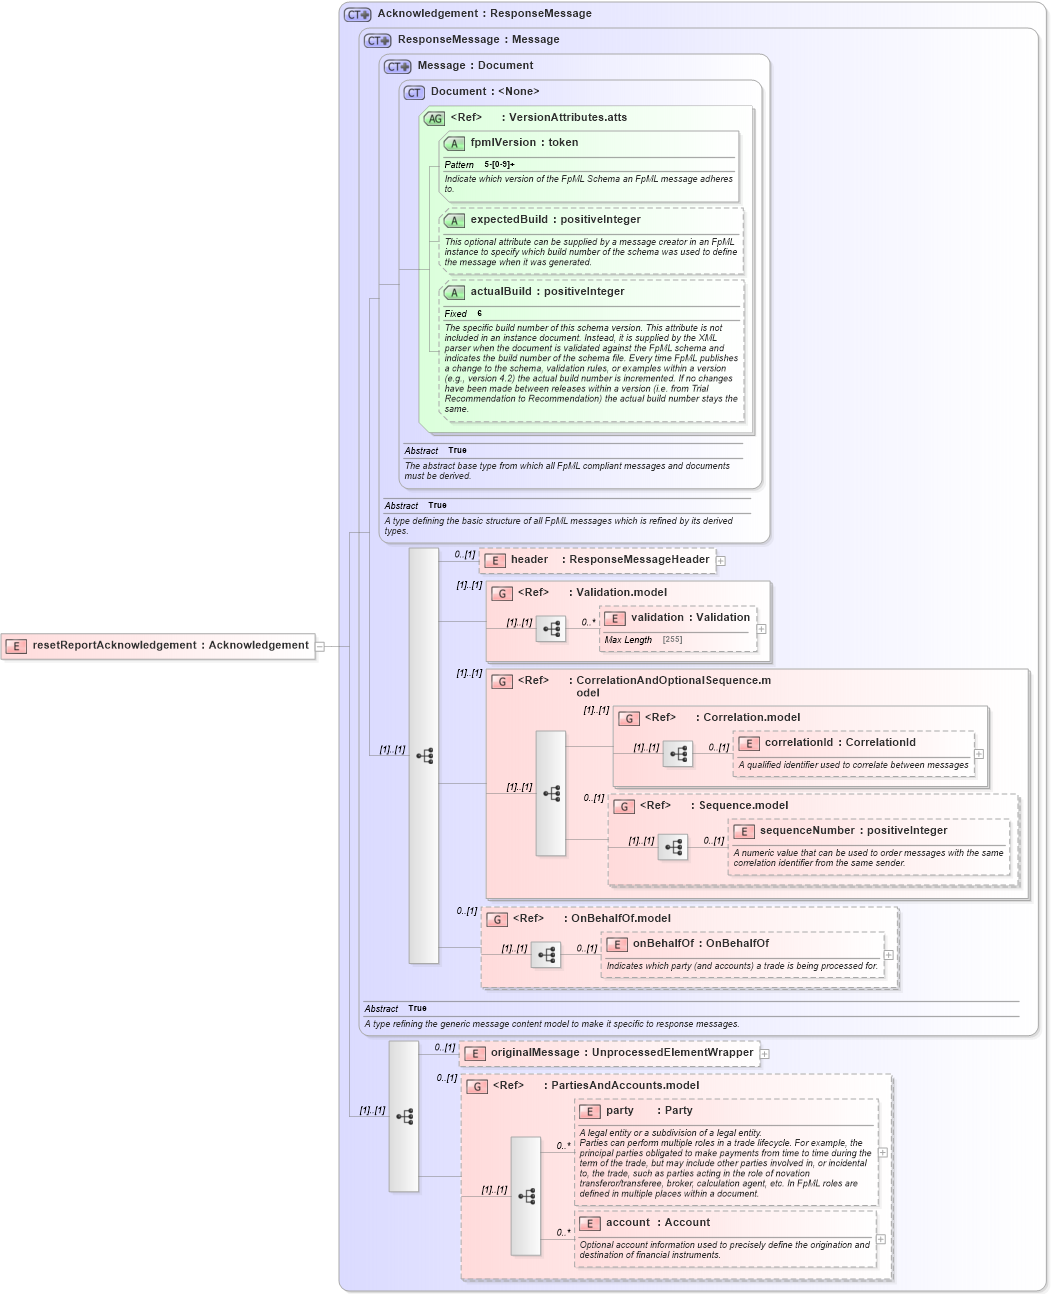Click the E icon beside party
This screenshot has height=1294, width=1051.
coord(590,1112)
